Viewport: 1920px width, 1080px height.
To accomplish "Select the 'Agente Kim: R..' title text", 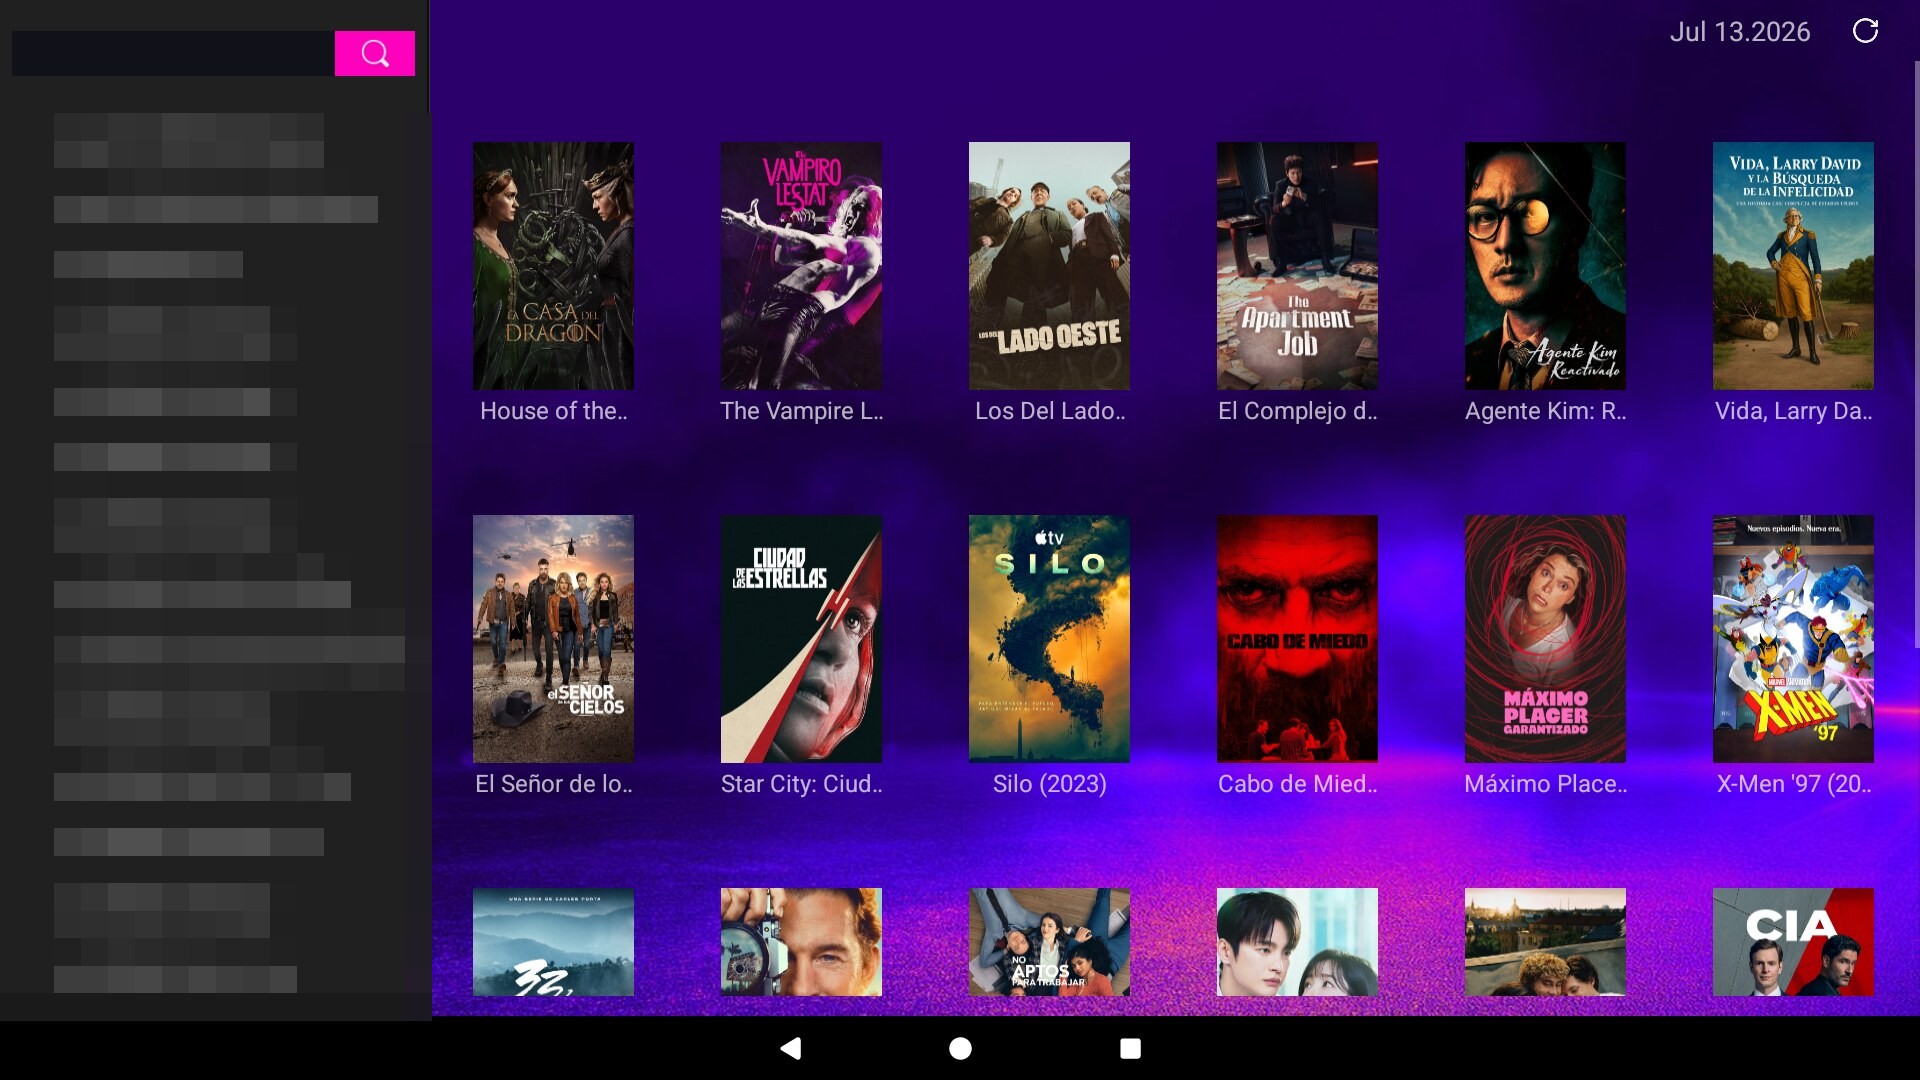I will (x=1545, y=411).
